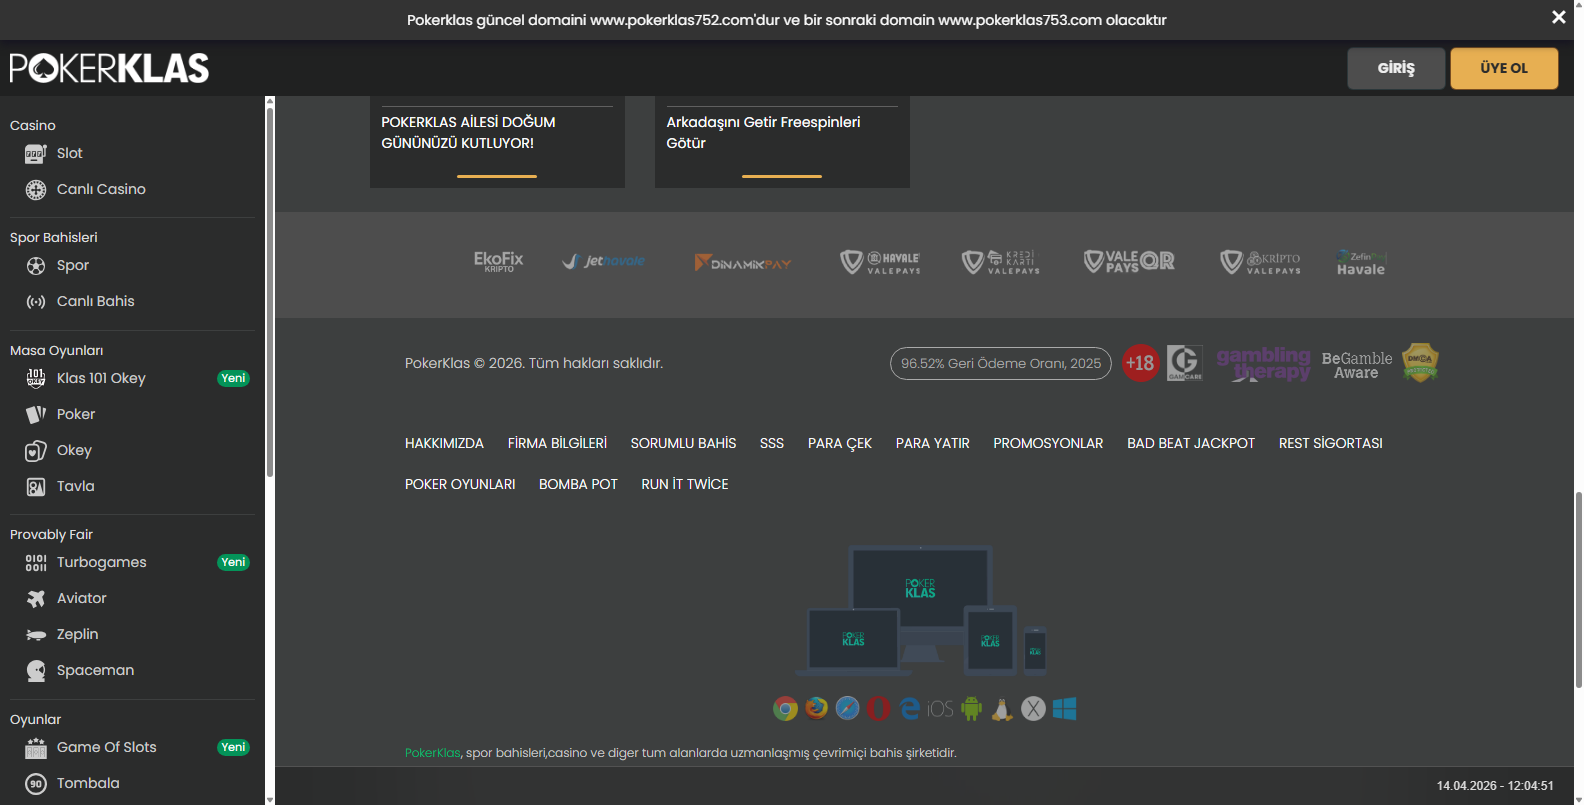
Task: Select the Zefin Havale payment logo
Action: click(1361, 262)
